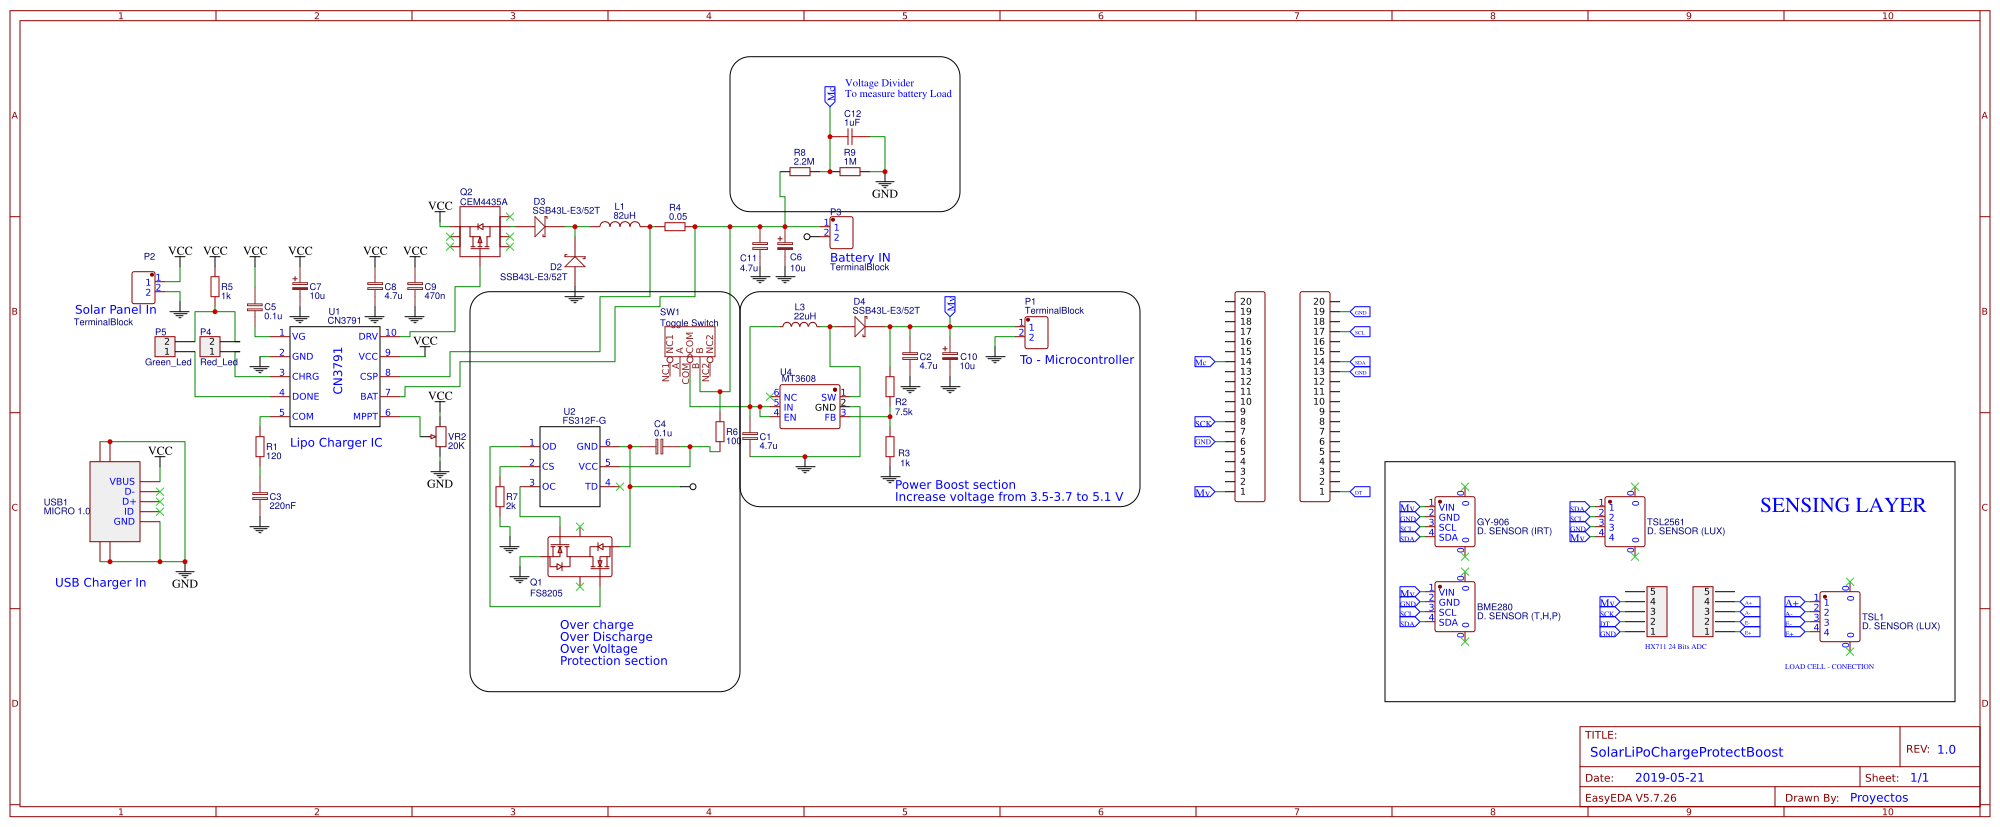Viewport: 2000px width, 827px height.
Task: Click the SW1 Toggle Switch component
Action: (689, 345)
